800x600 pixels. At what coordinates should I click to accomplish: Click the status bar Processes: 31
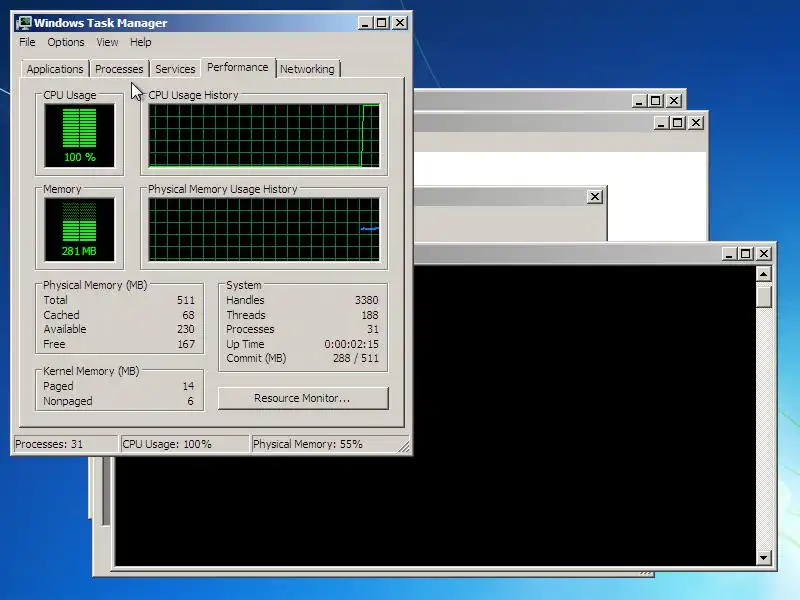coord(66,444)
